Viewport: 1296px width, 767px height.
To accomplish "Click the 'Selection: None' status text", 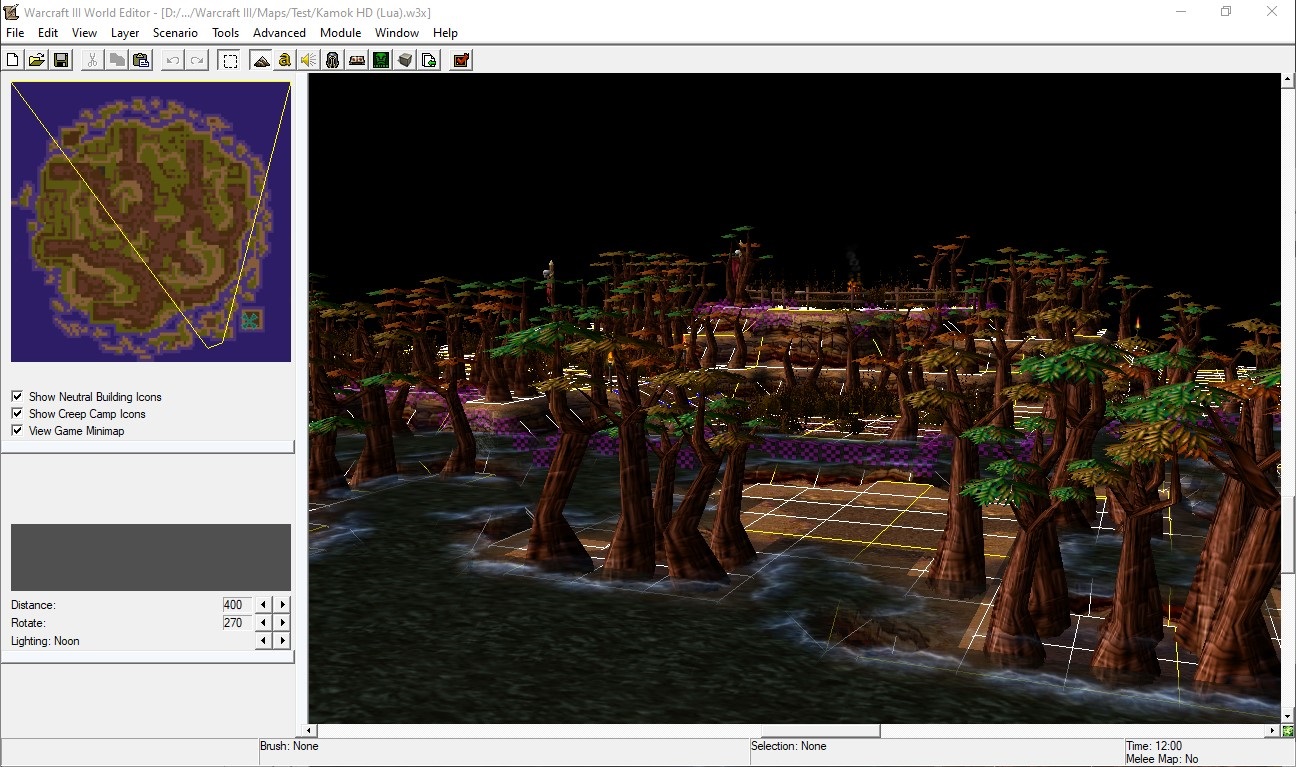I will pos(789,746).
